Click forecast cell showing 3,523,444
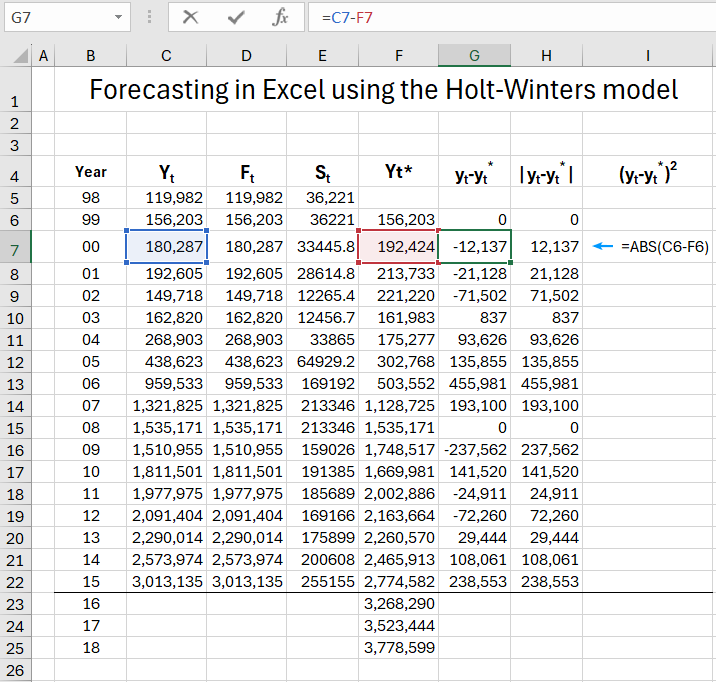 (399, 625)
